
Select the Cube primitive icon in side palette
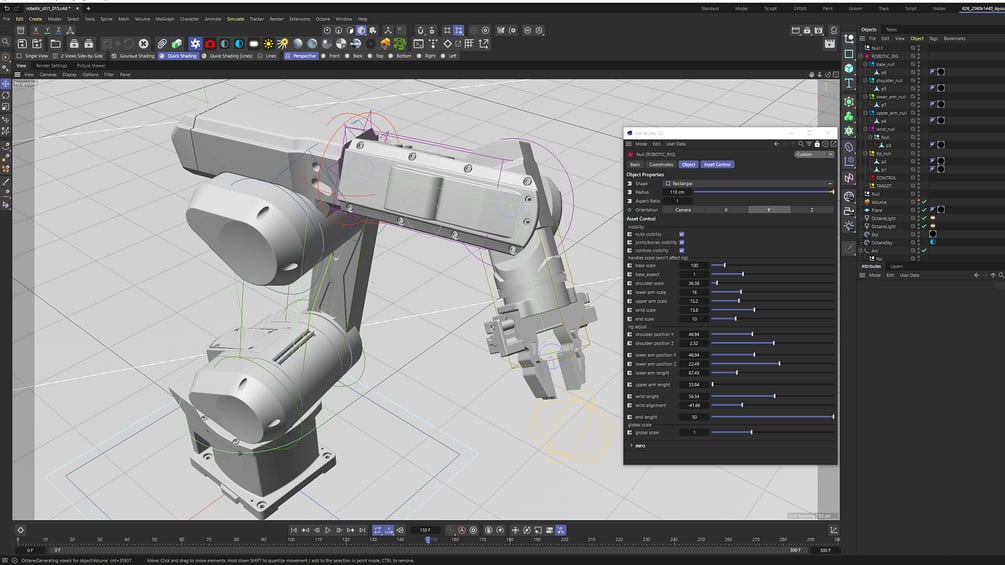tap(849, 68)
